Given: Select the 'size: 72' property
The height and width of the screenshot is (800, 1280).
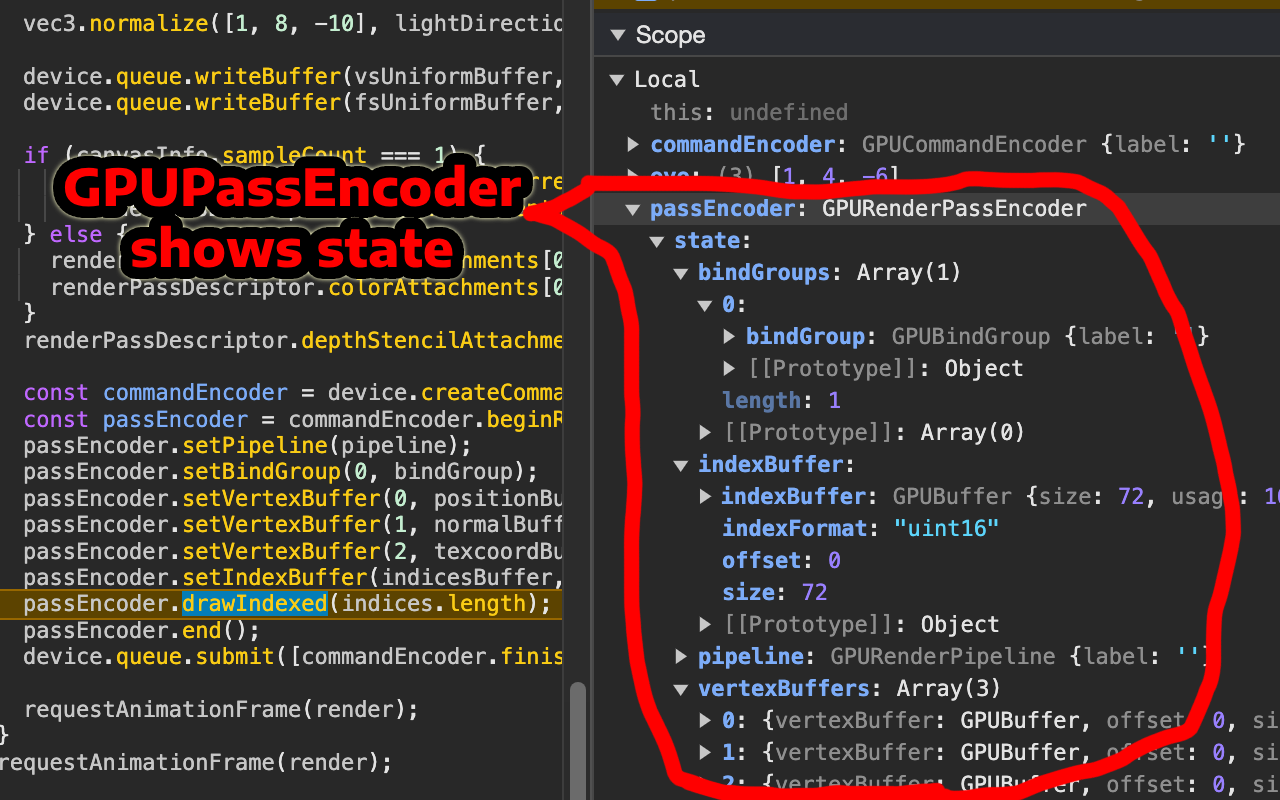Looking at the screenshot, I should (x=775, y=592).
